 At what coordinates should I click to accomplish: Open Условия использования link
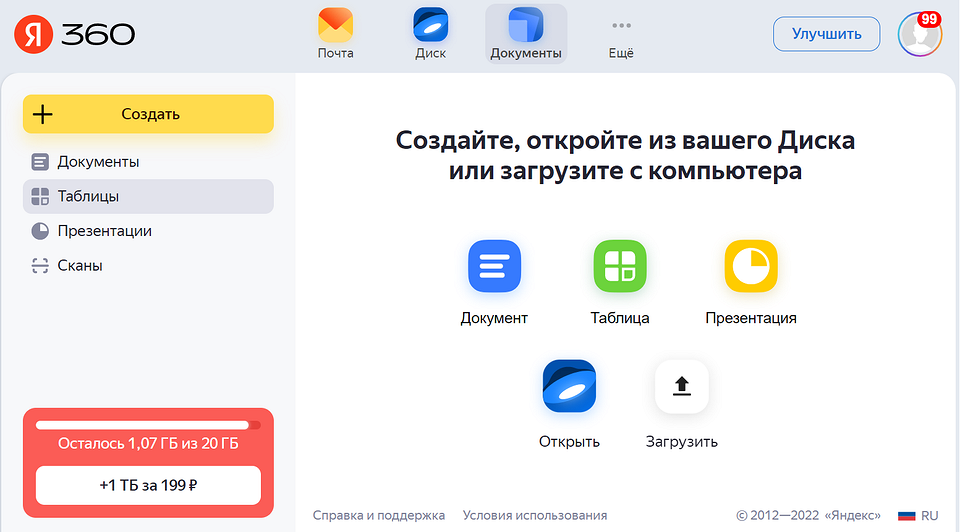point(534,515)
